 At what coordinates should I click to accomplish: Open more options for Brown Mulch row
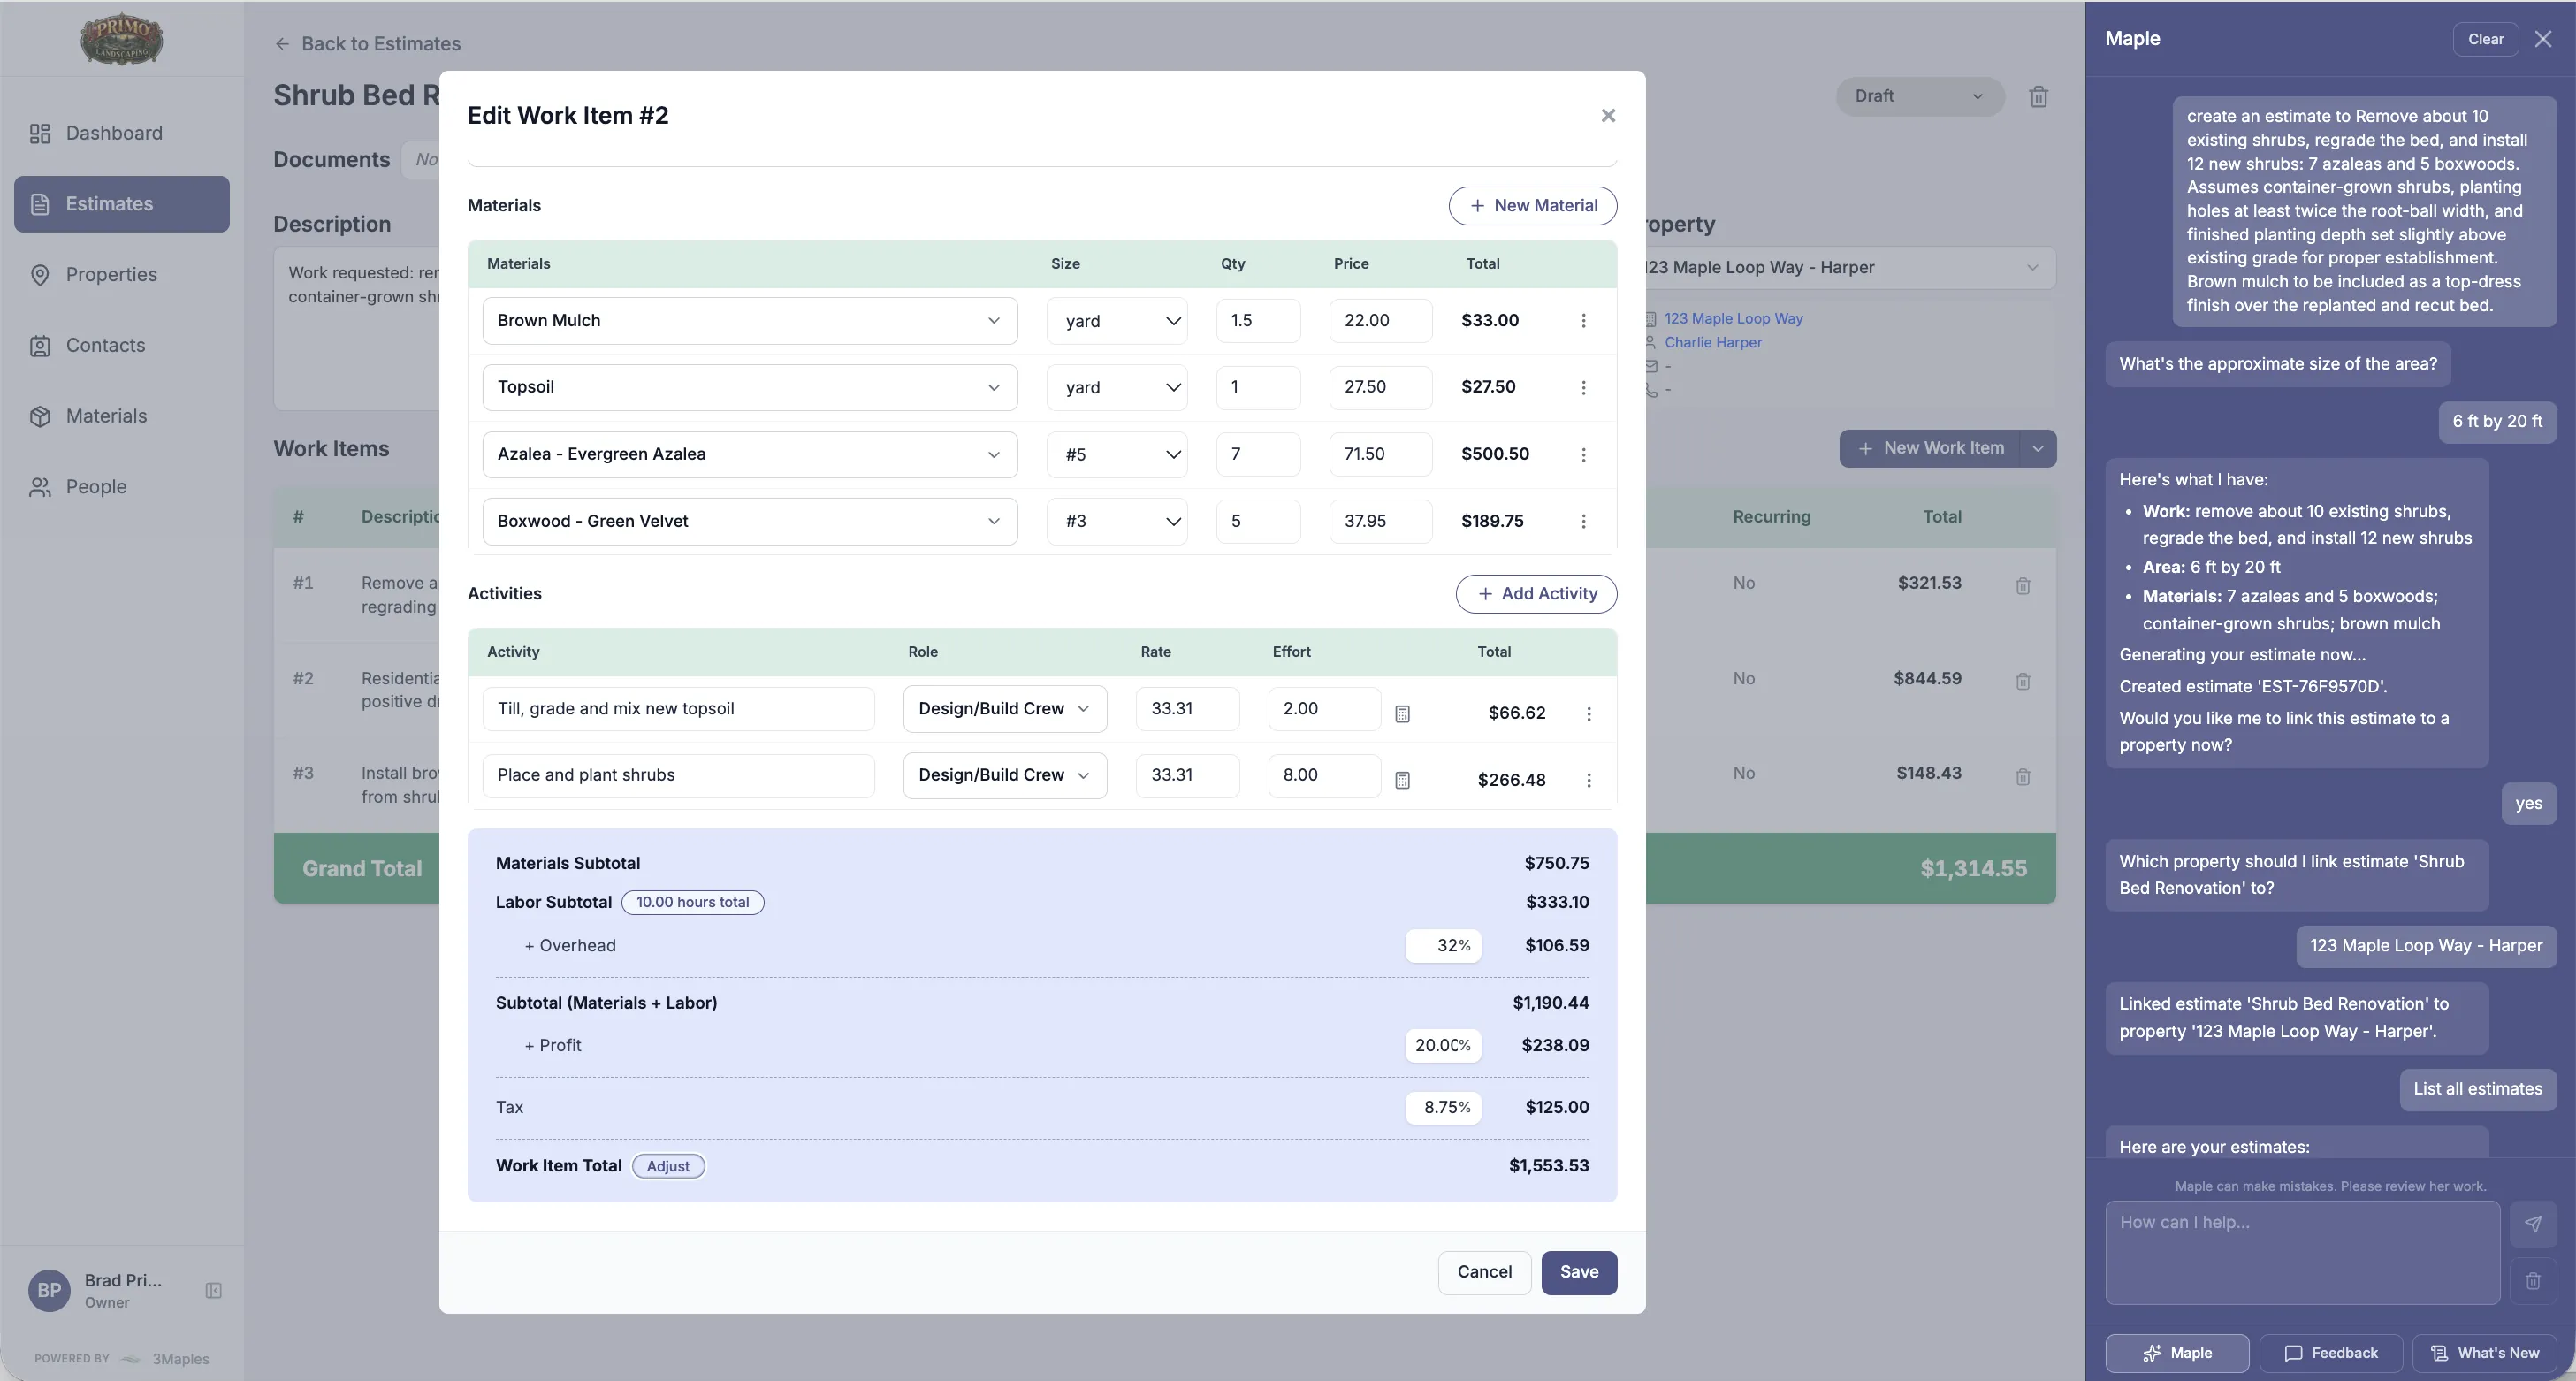1582,321
